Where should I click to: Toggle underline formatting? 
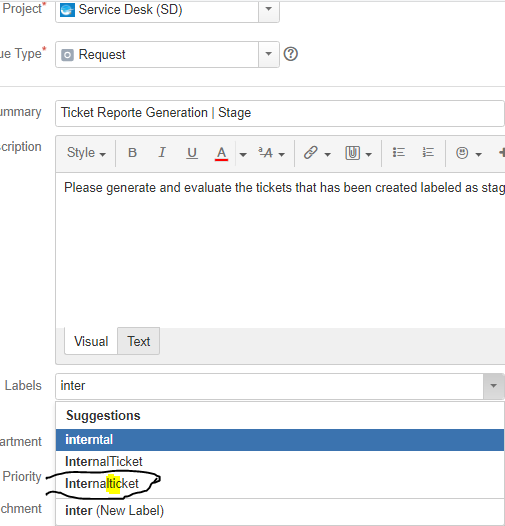point(192,153)
